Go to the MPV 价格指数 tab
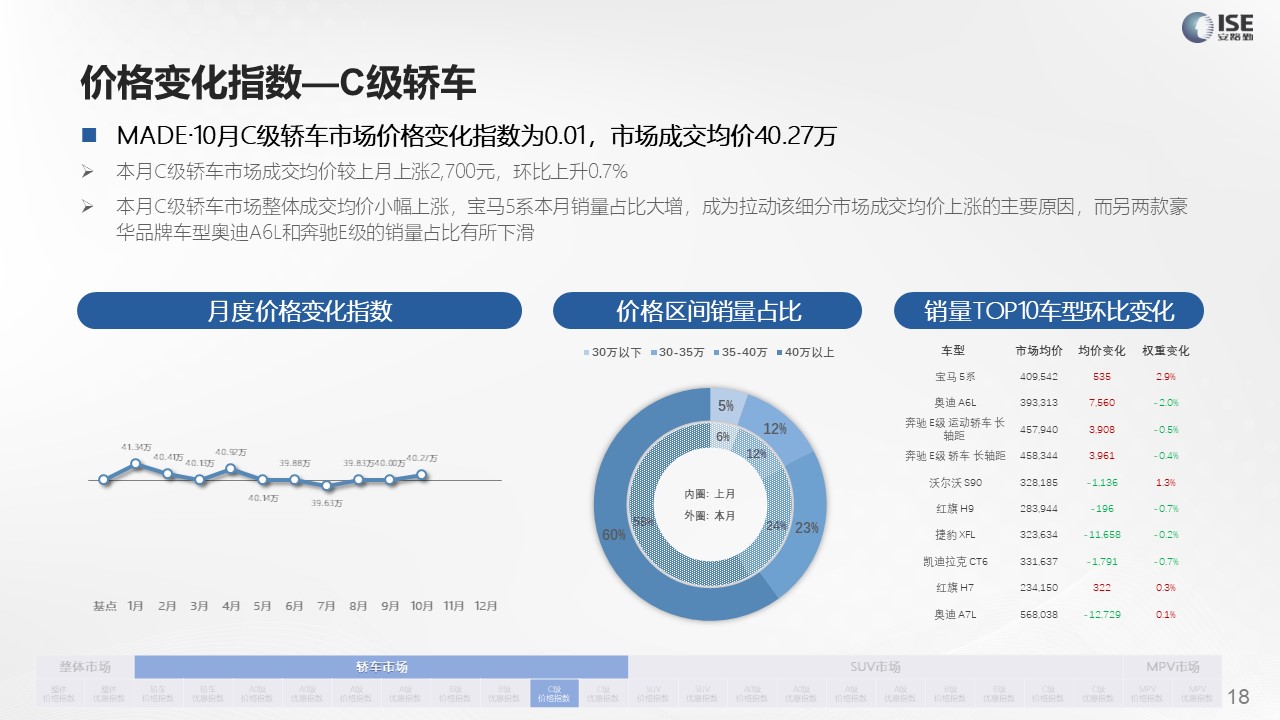This screenshot has height=720, width=1280. [1147, 693]
